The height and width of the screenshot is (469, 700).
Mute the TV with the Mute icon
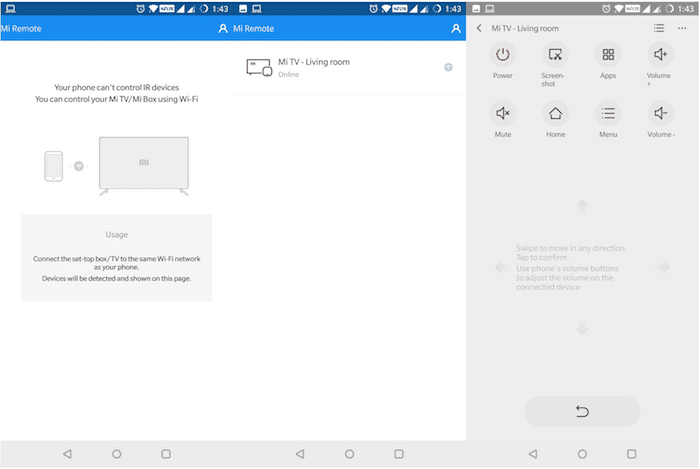(503, 113)
